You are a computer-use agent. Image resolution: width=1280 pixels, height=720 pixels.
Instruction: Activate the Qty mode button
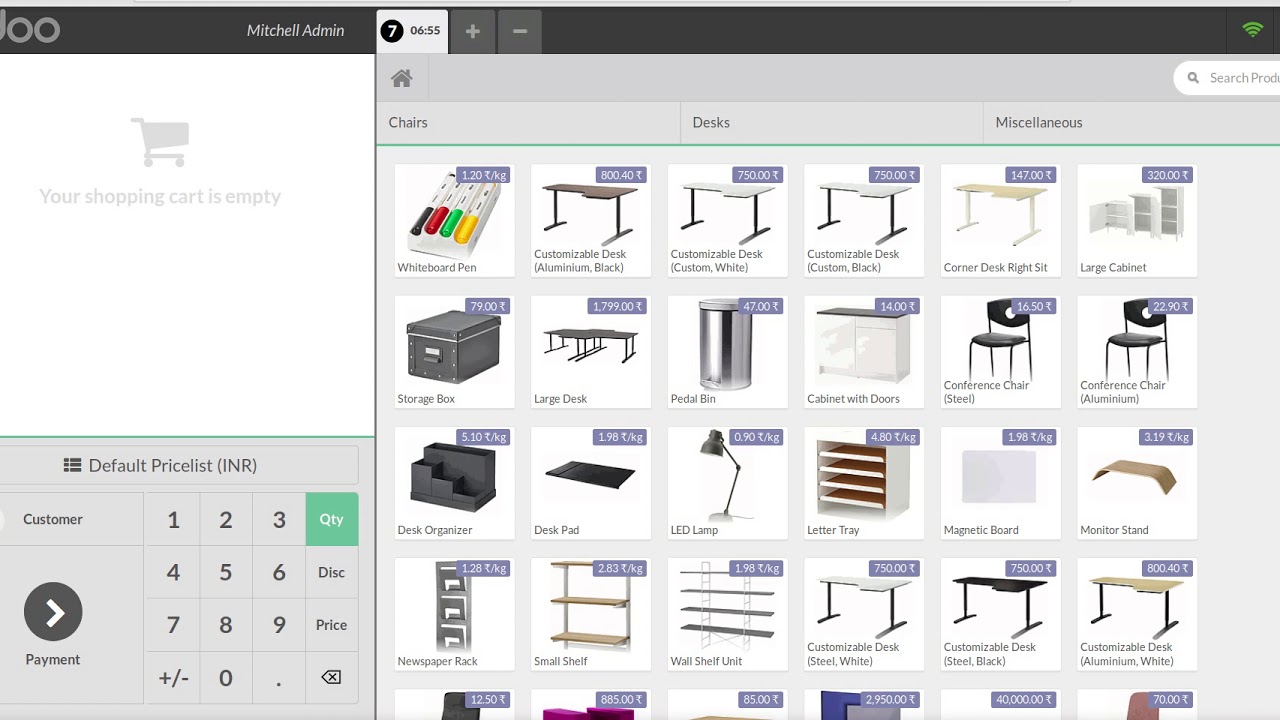331,519
